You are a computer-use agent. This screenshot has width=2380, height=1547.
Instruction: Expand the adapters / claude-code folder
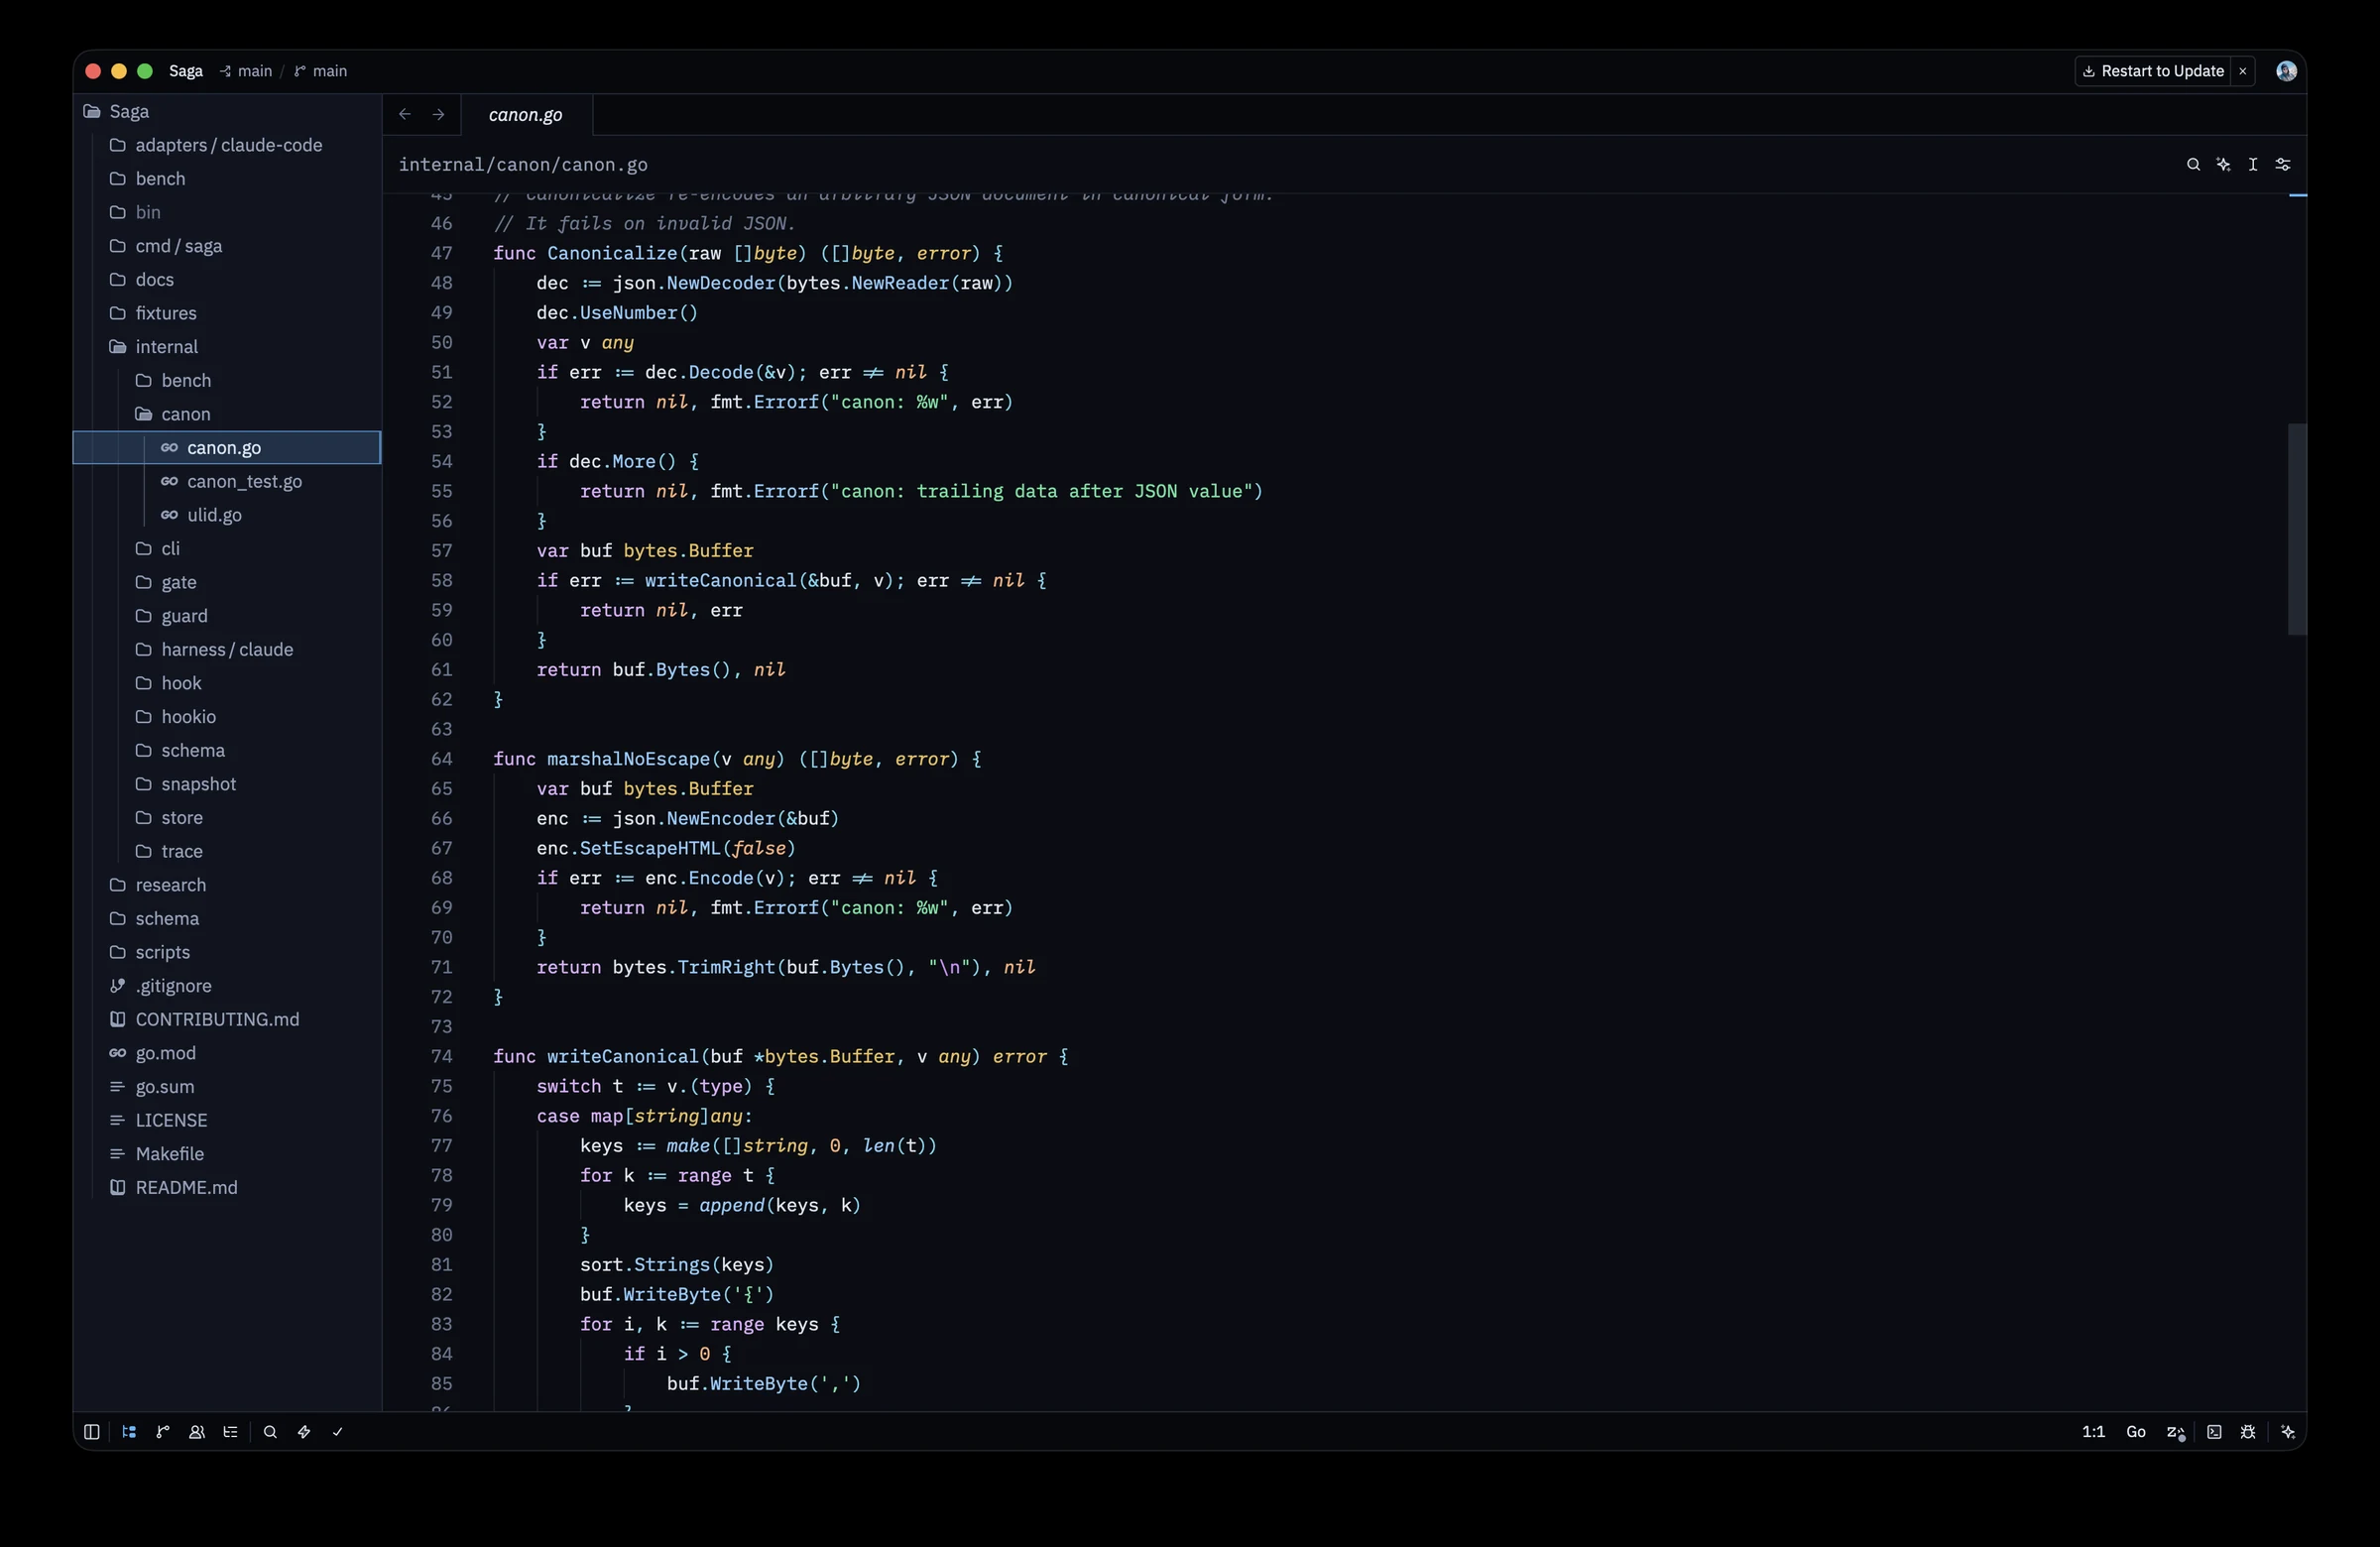(227, 145)
